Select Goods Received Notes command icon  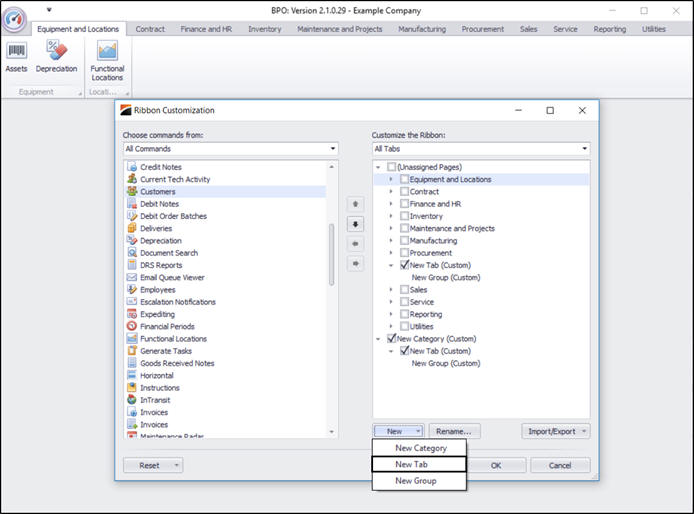[132, 363]
